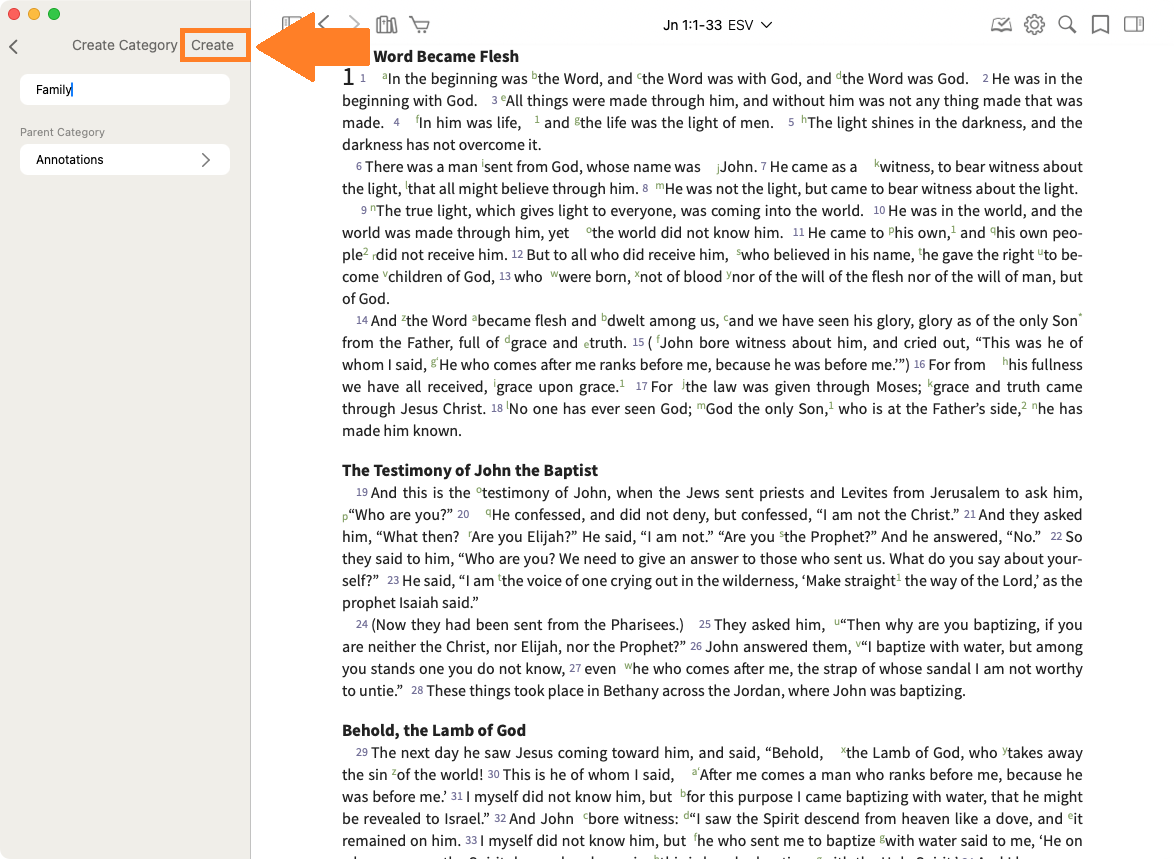The image size is (1174, 859).
Task: Open the reading plan icon
Action: tap(1001, 25)
